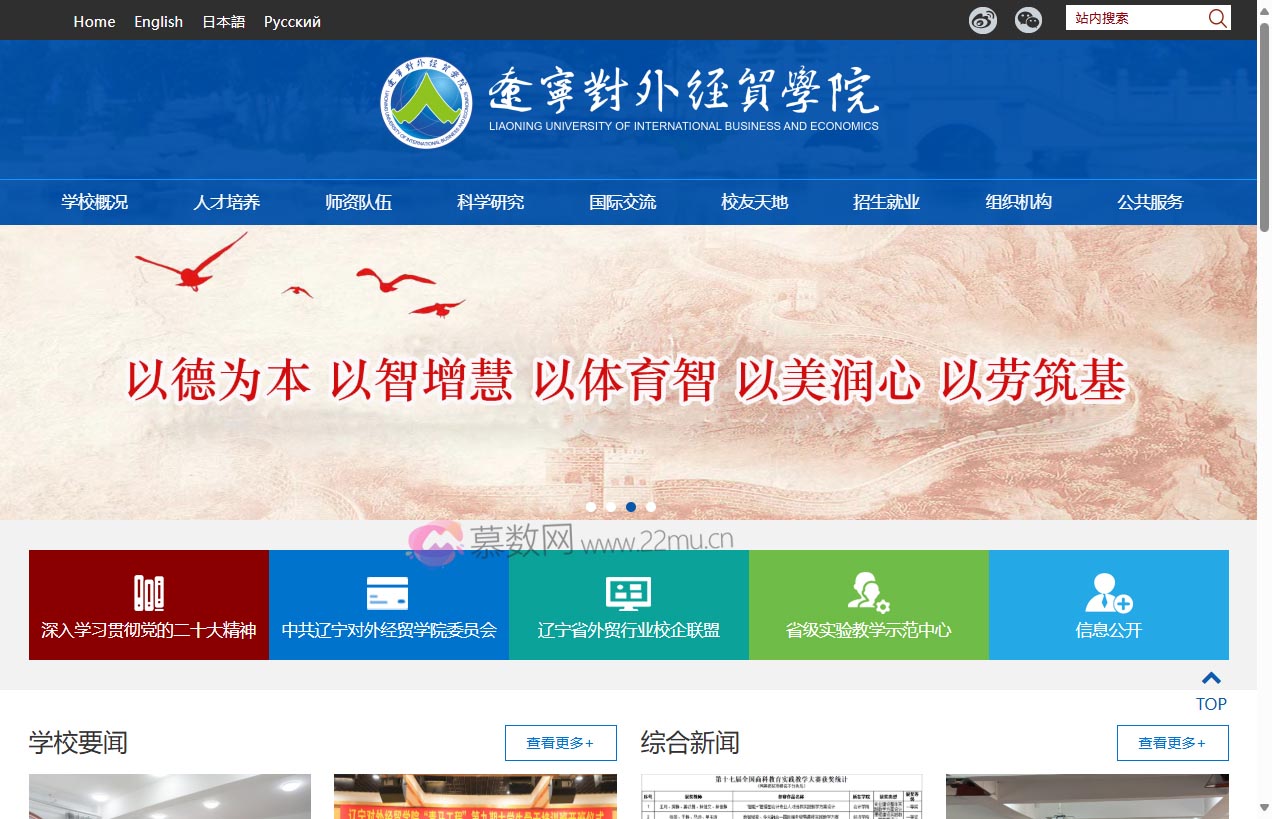1272x819 pixels.
Task: Click the card icon on 中共辽宁对外经贸学院委员会 tile
Action: coord(388,590)
